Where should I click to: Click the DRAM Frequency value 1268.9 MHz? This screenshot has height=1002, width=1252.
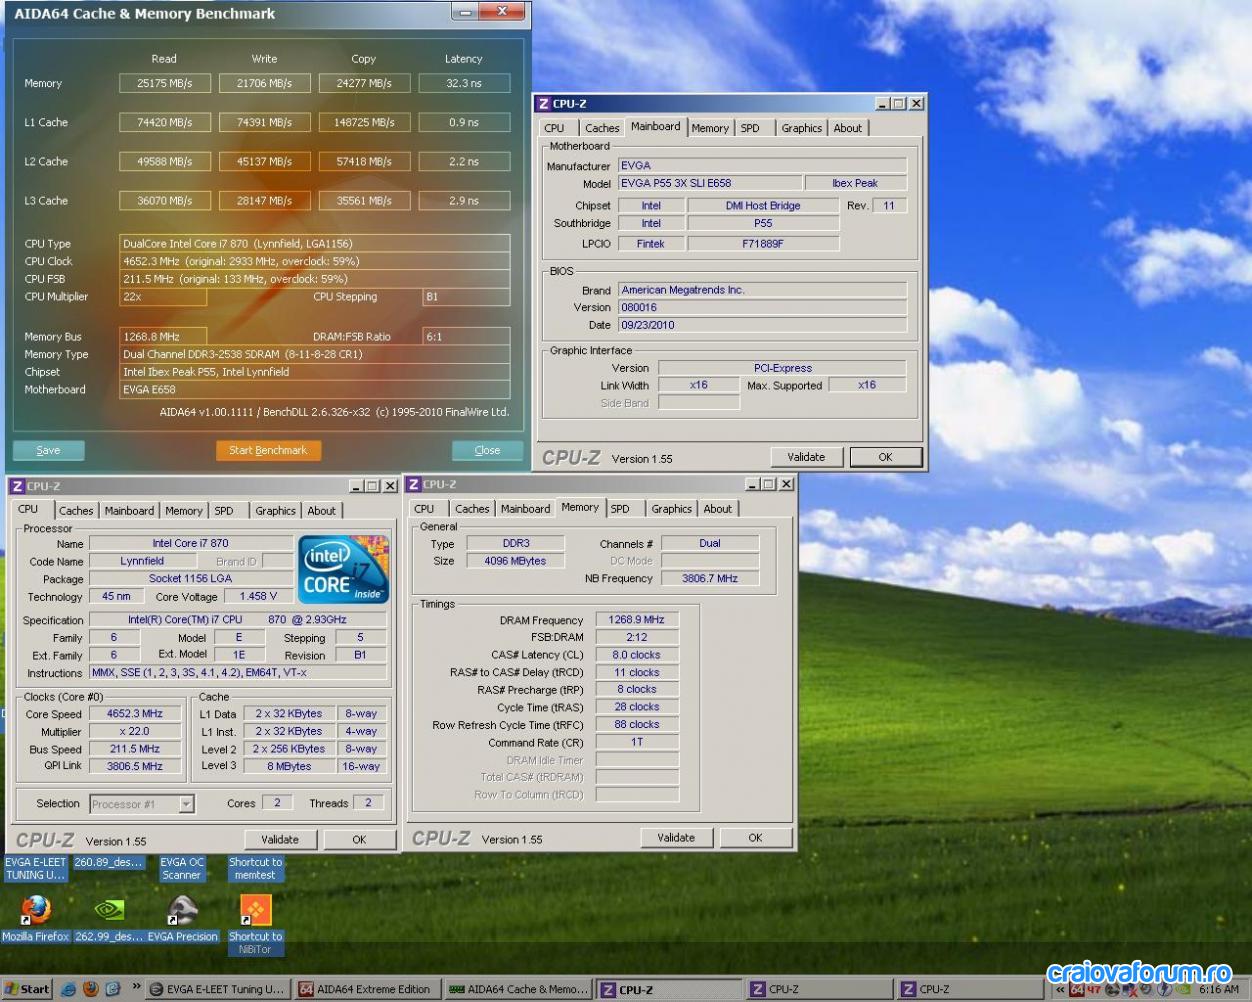637,620
